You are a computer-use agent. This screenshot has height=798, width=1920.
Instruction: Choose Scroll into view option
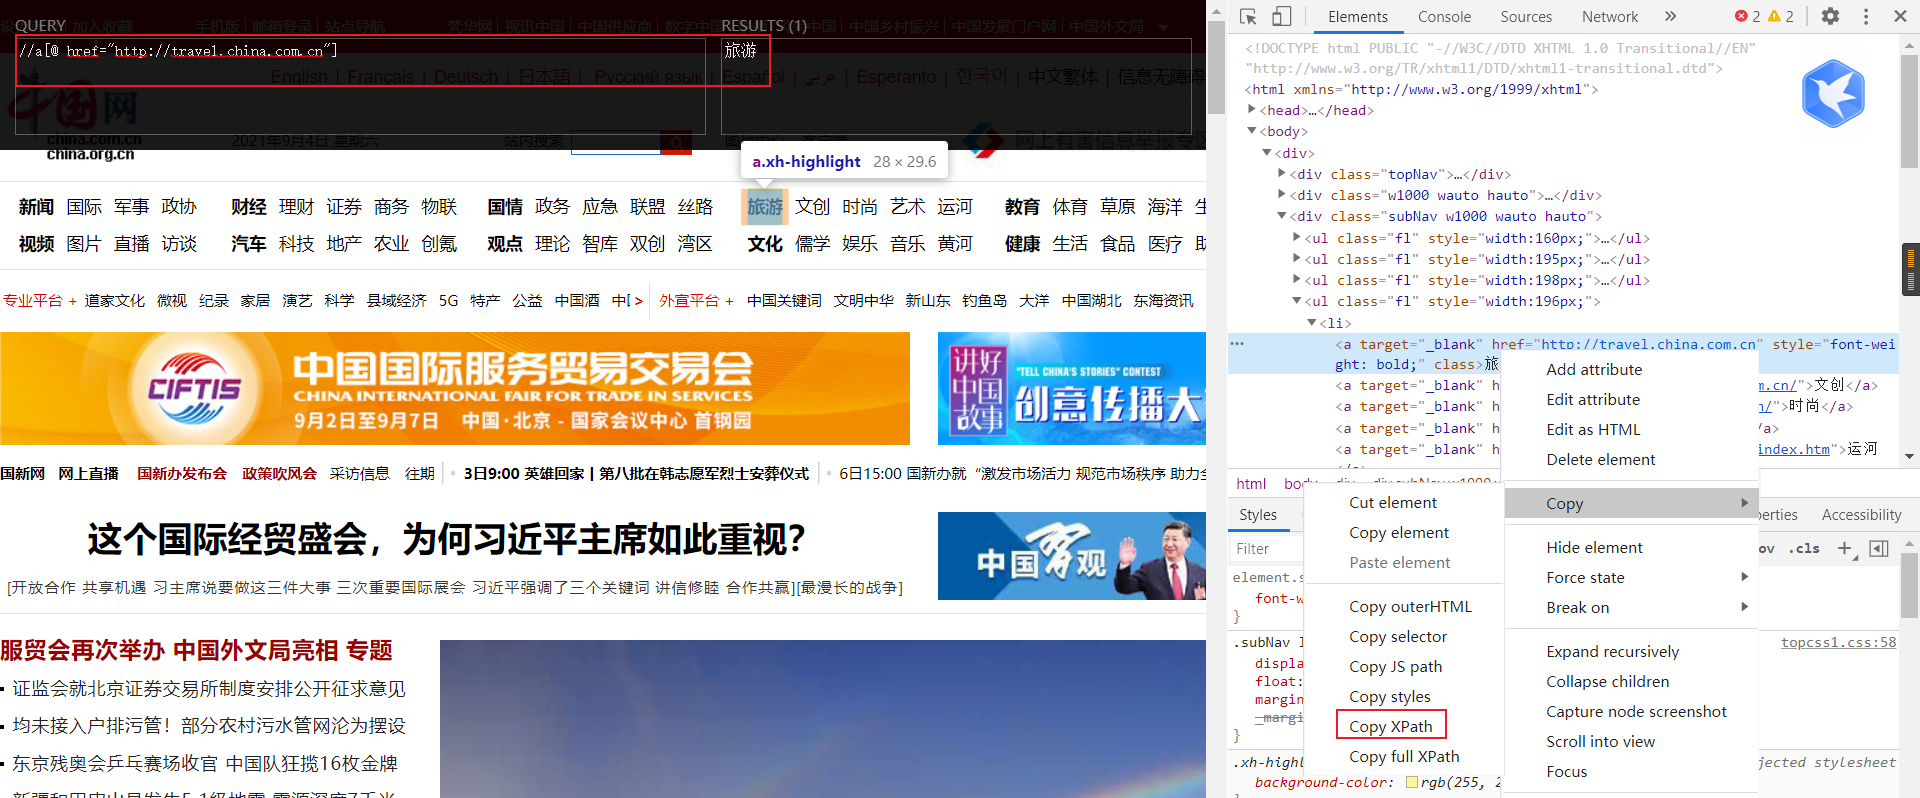tap(1600, 741)
